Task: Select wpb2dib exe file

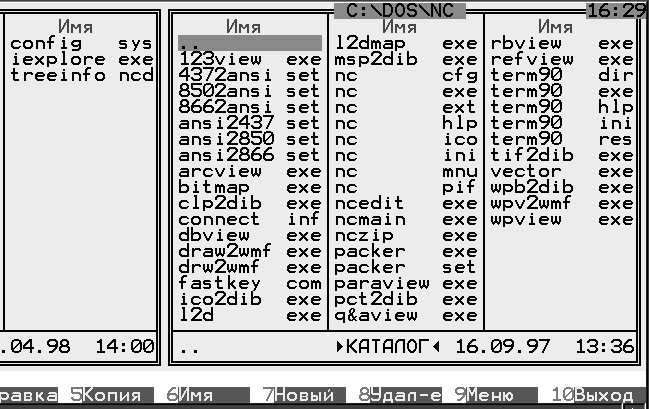Action: click(562, 188)
